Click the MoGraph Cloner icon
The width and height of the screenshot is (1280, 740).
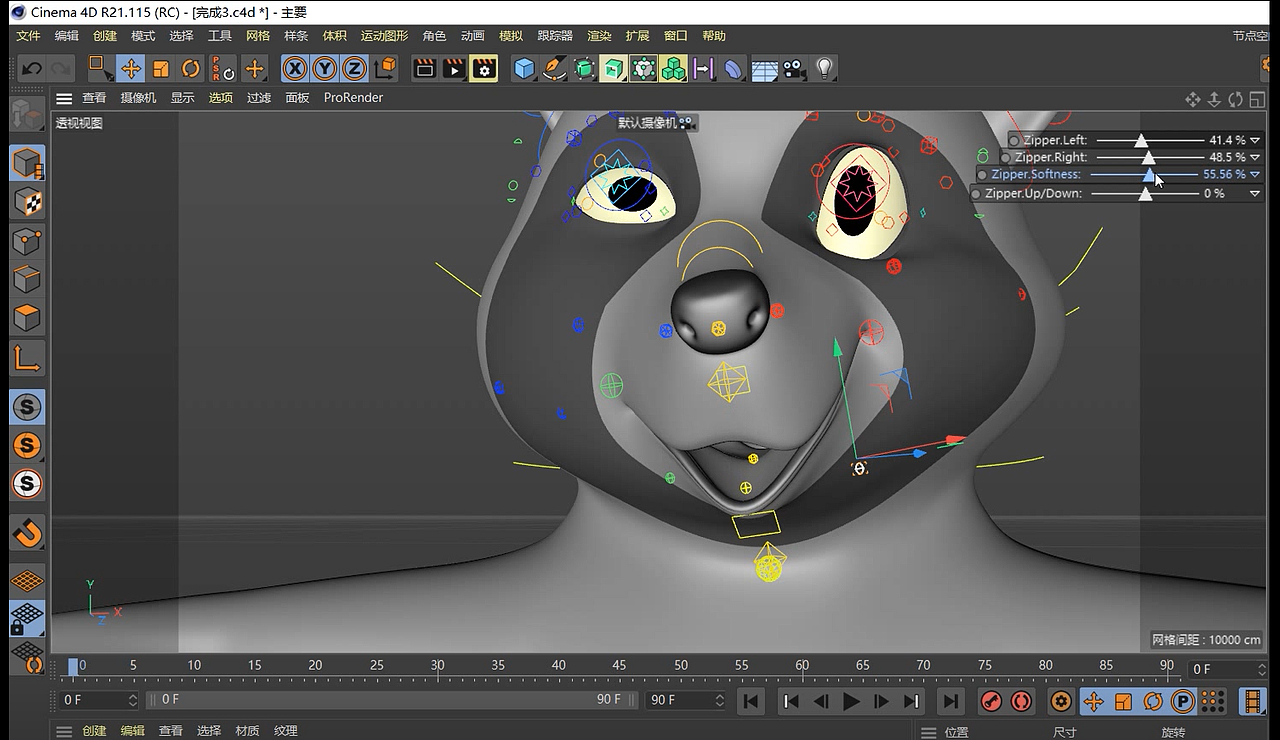tap(673, 68)
